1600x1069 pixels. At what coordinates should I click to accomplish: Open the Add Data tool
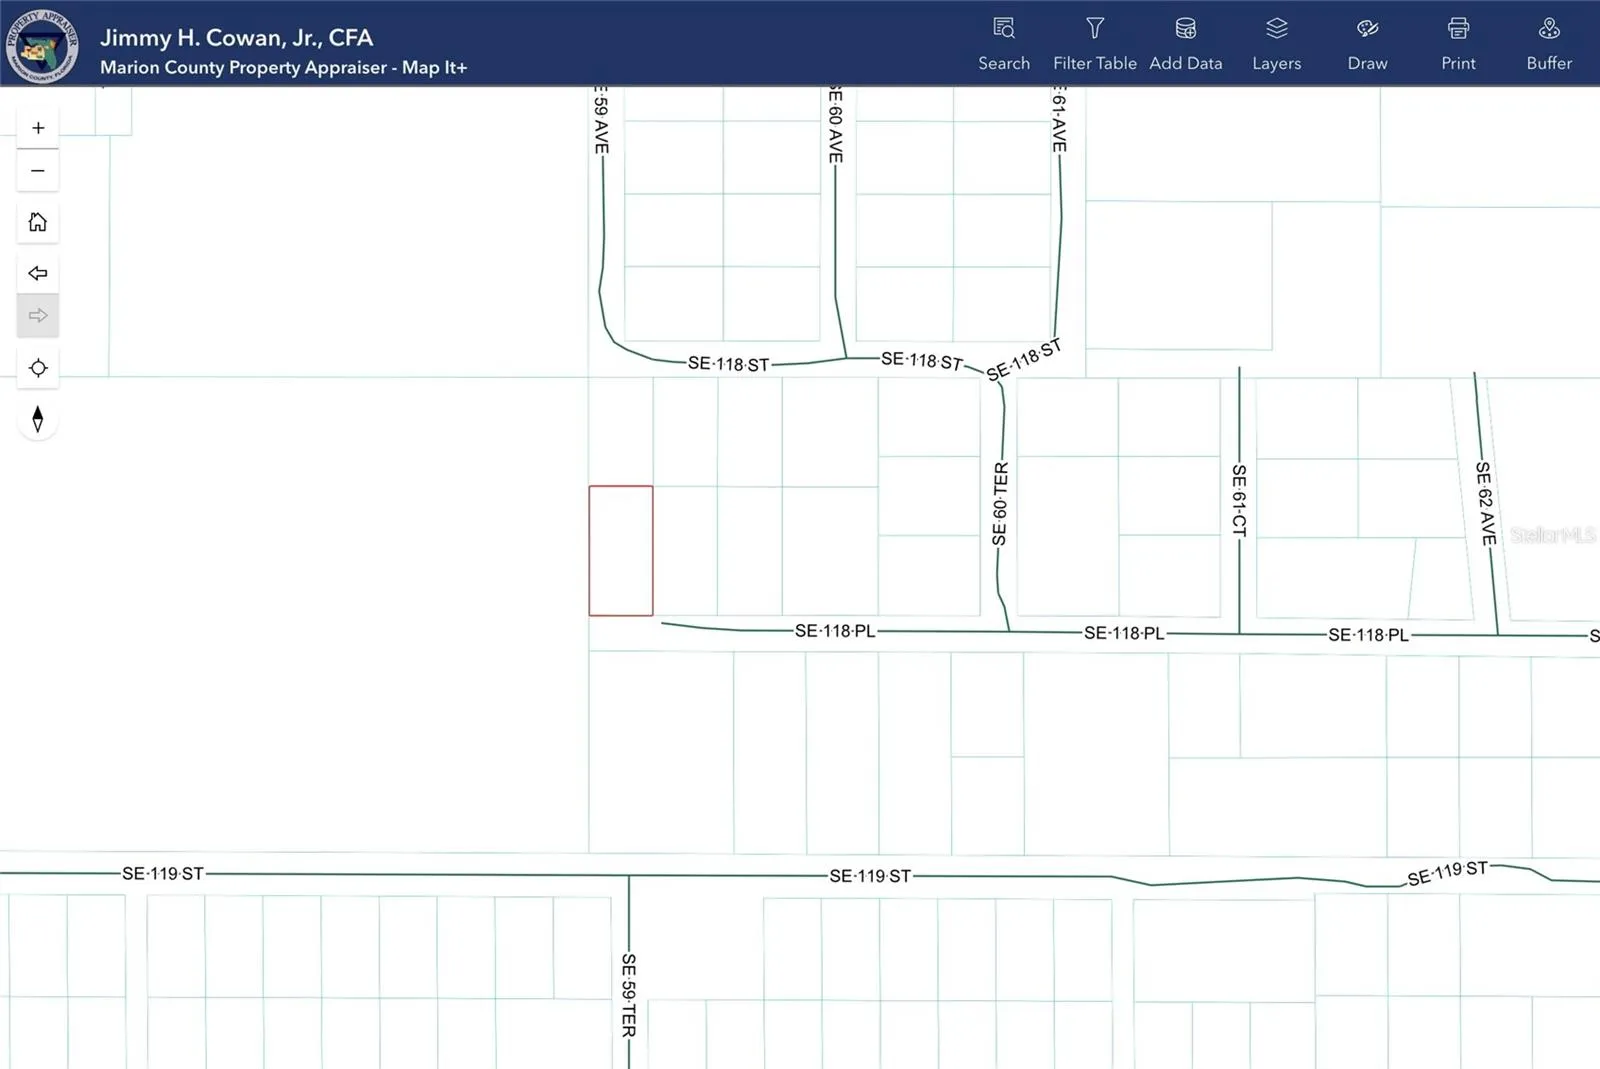click(1186, 44)
